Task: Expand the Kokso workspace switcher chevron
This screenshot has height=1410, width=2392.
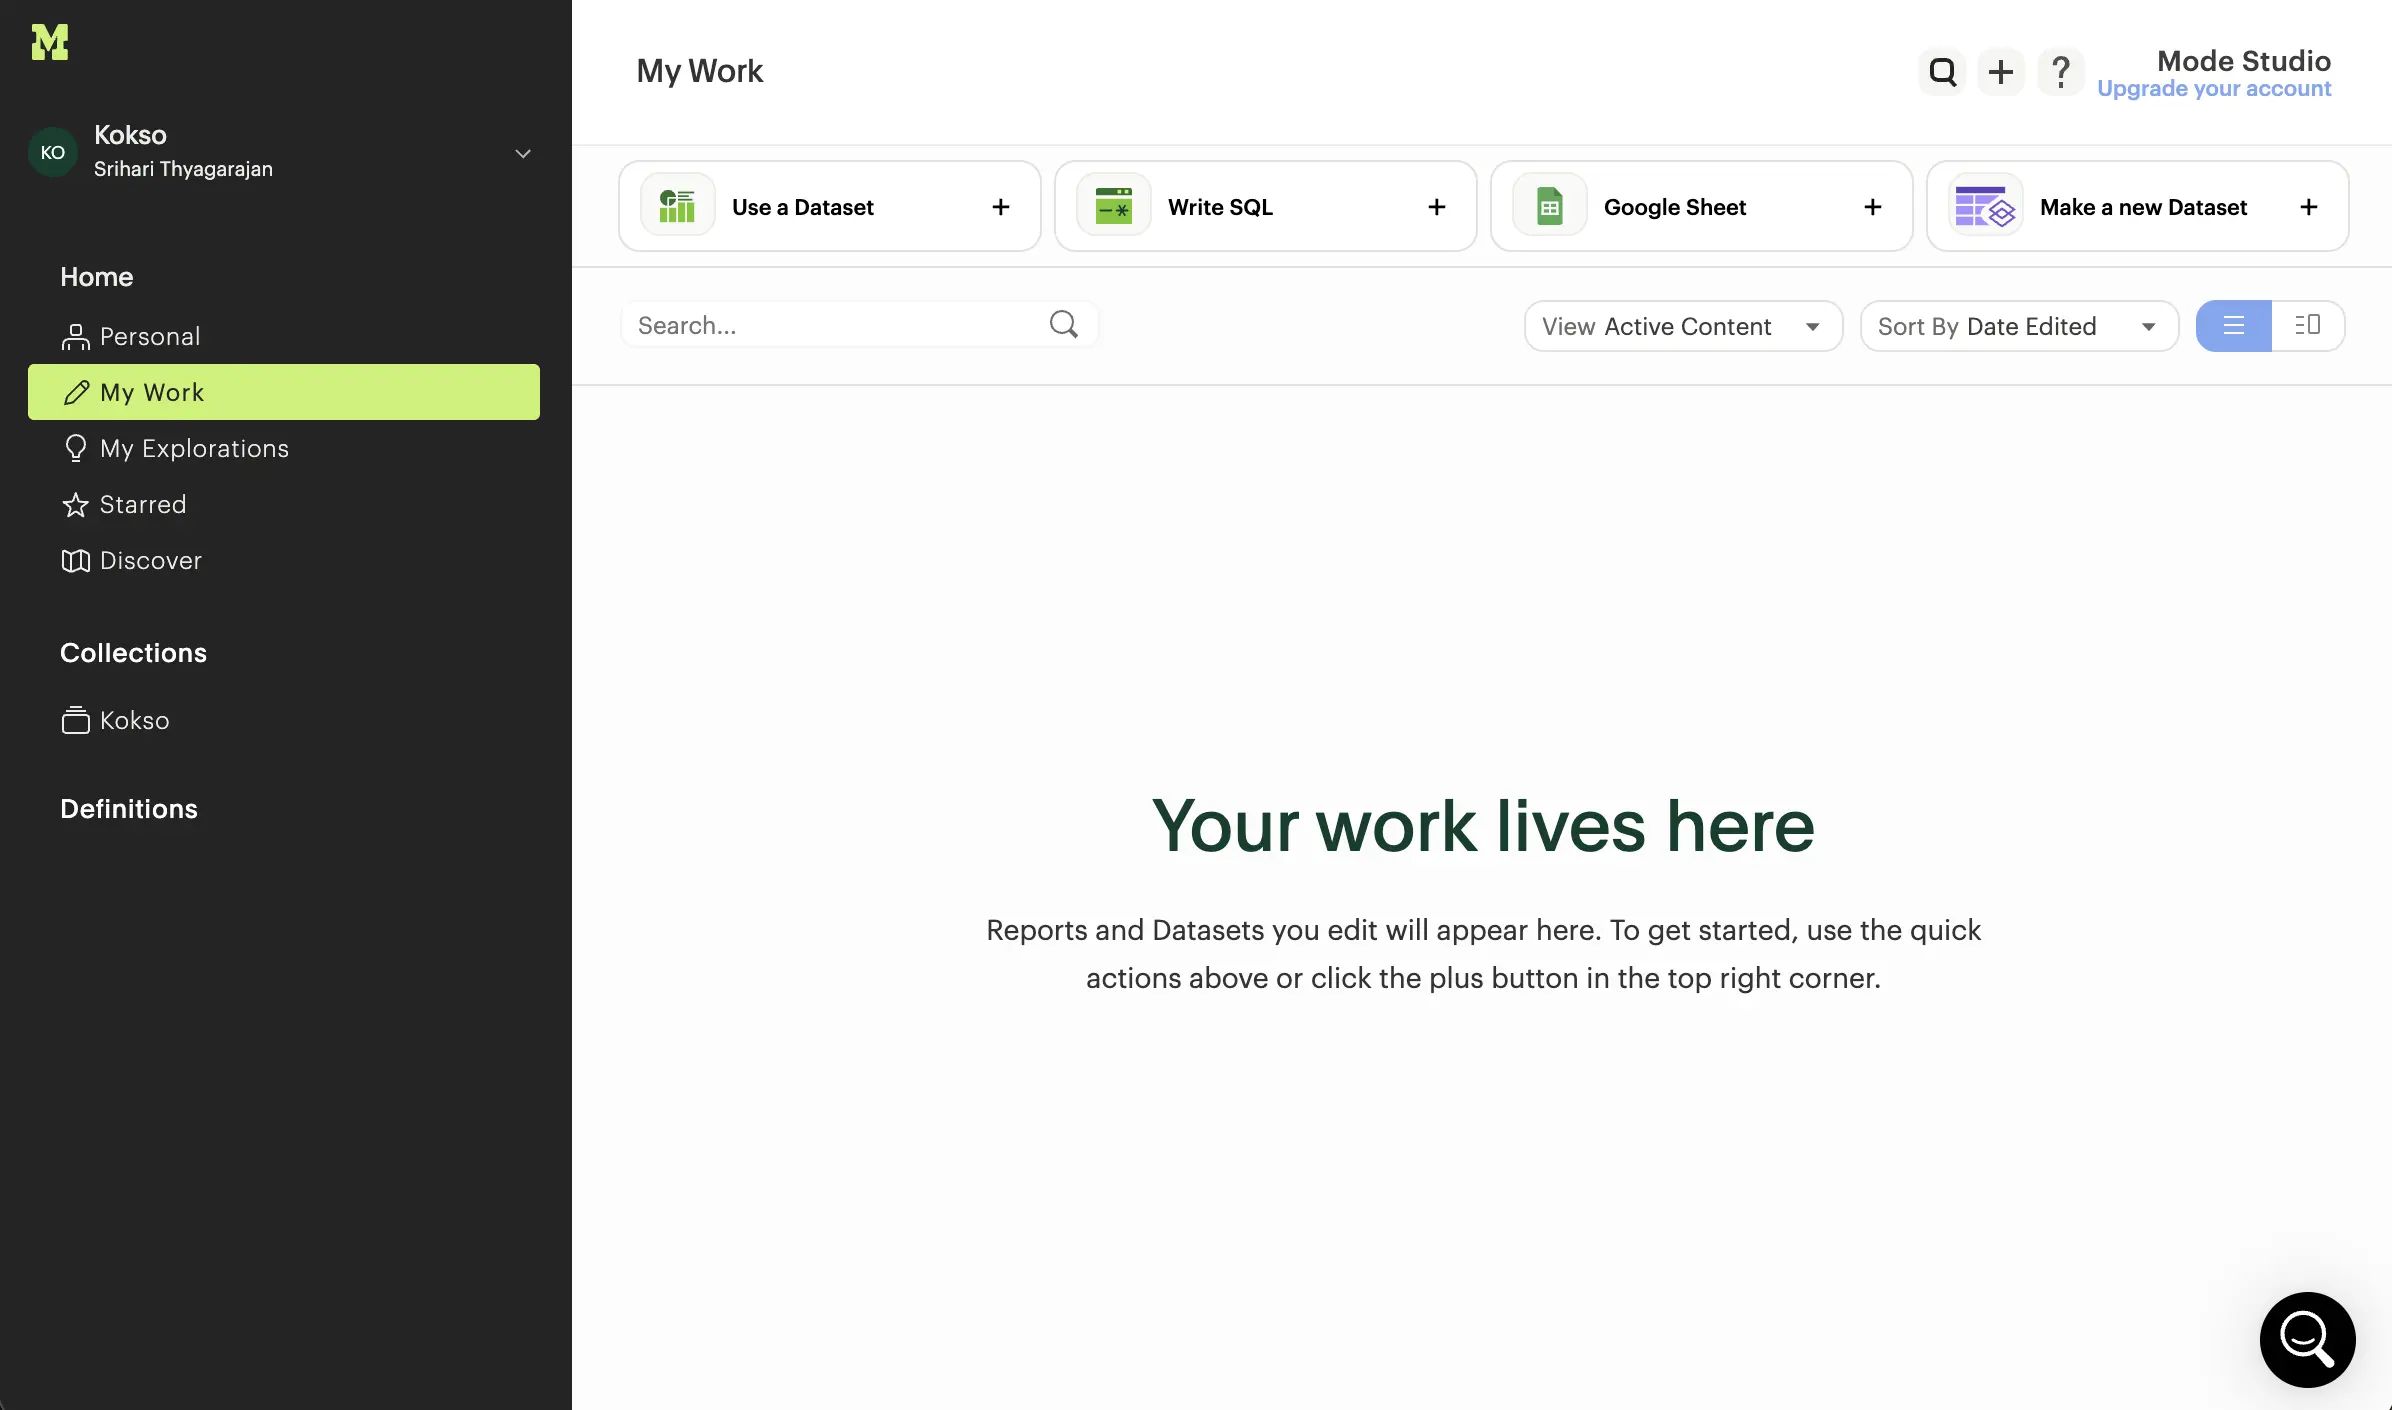Action: 523,153
